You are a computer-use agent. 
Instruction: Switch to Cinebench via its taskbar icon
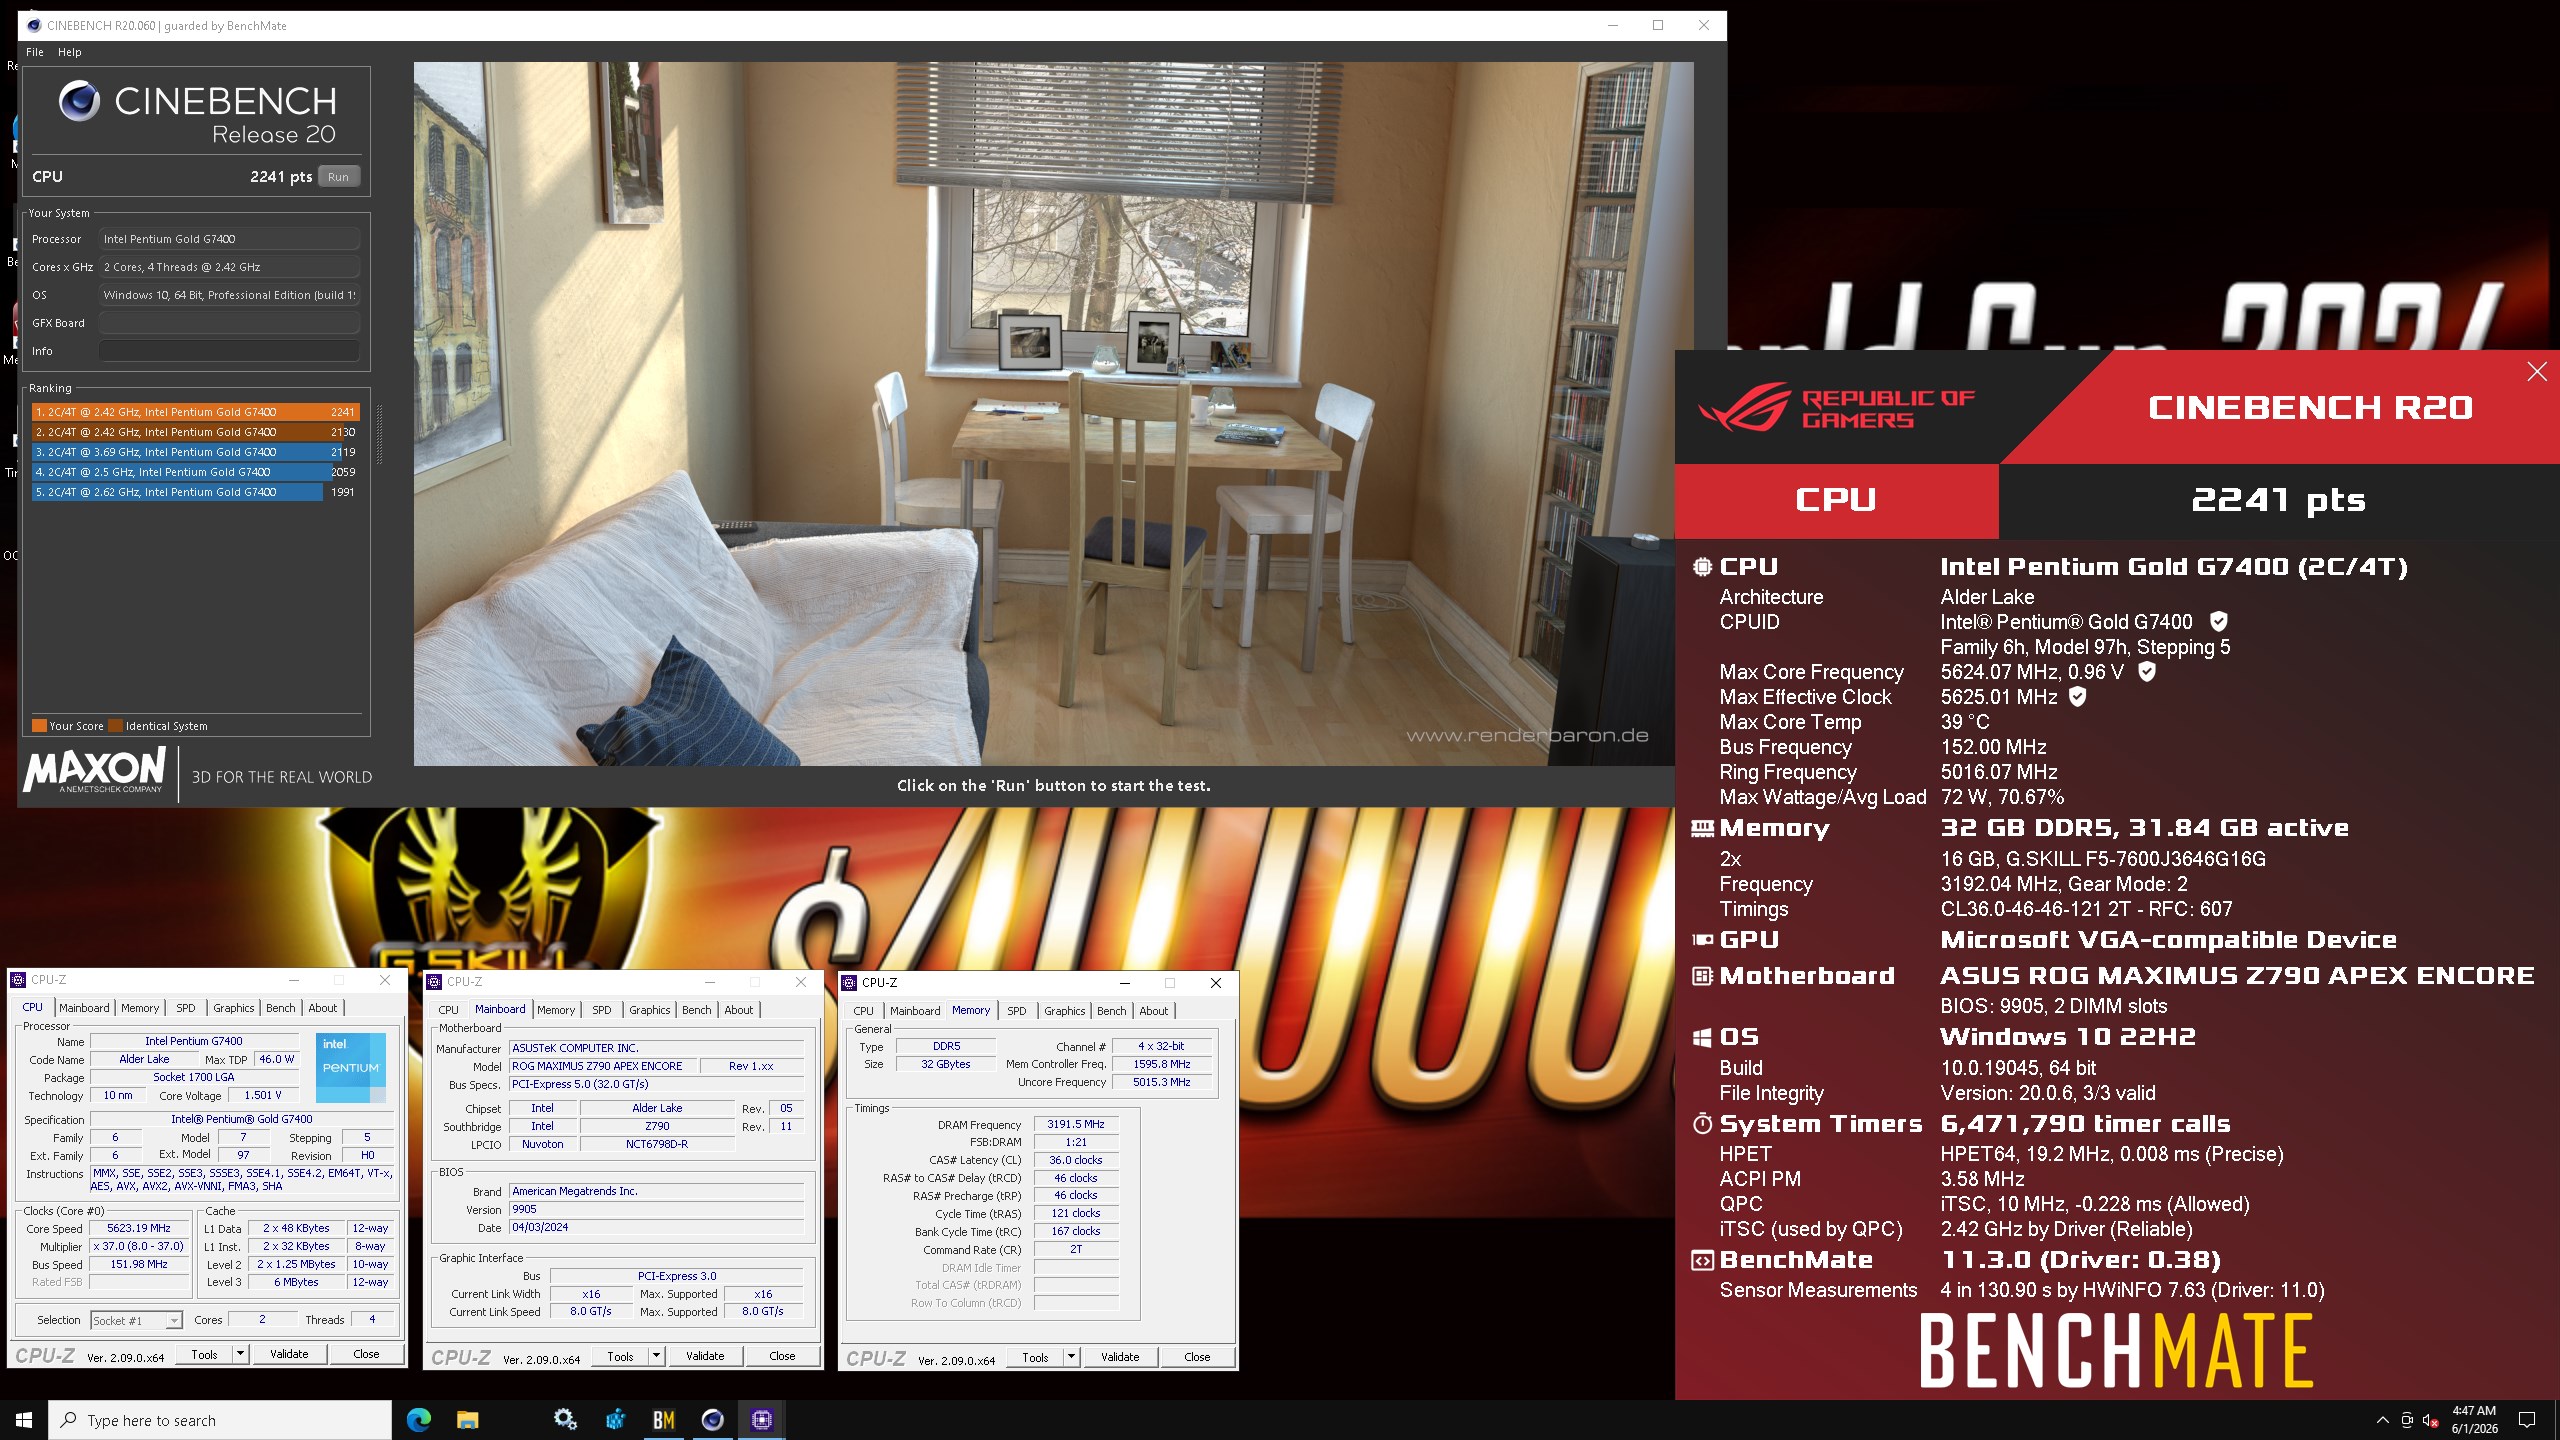coord(712,1420)
